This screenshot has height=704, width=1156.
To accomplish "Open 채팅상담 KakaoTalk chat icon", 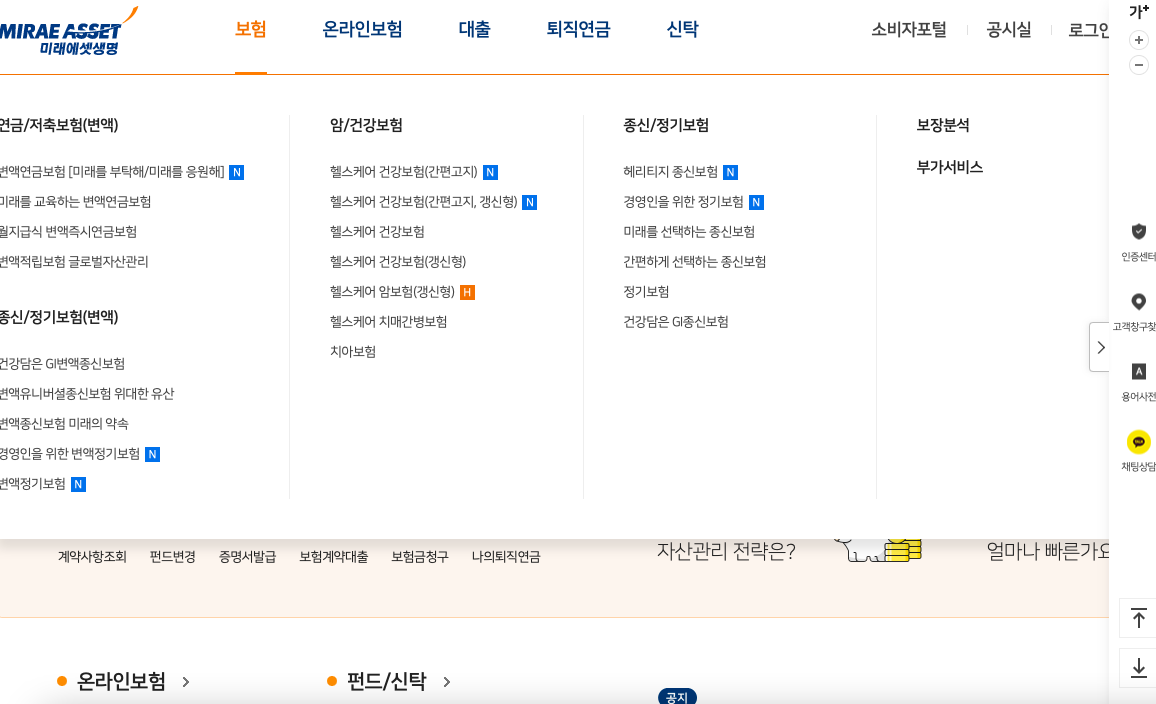I will pyautogui.click(x=1138, y=442).
